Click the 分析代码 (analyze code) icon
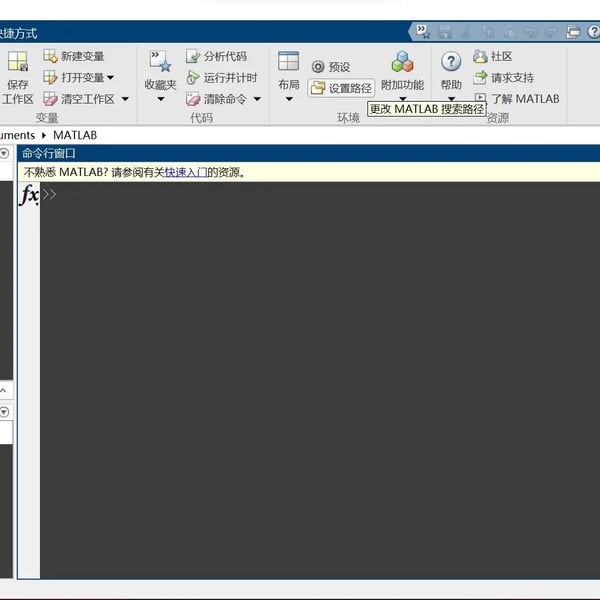600x600 pixels. (x=193, y=56)
